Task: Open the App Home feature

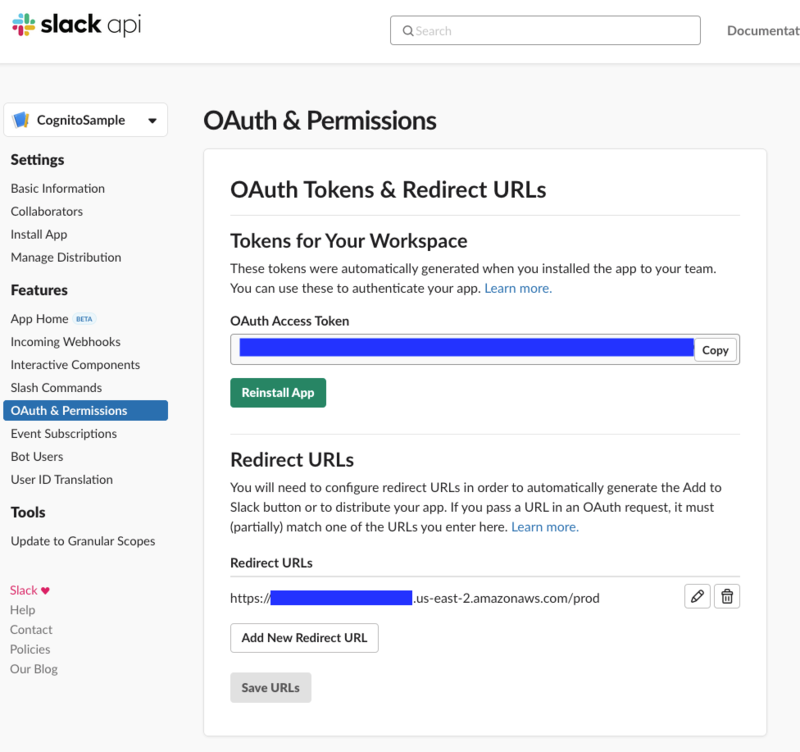Action: coord(39,319)
